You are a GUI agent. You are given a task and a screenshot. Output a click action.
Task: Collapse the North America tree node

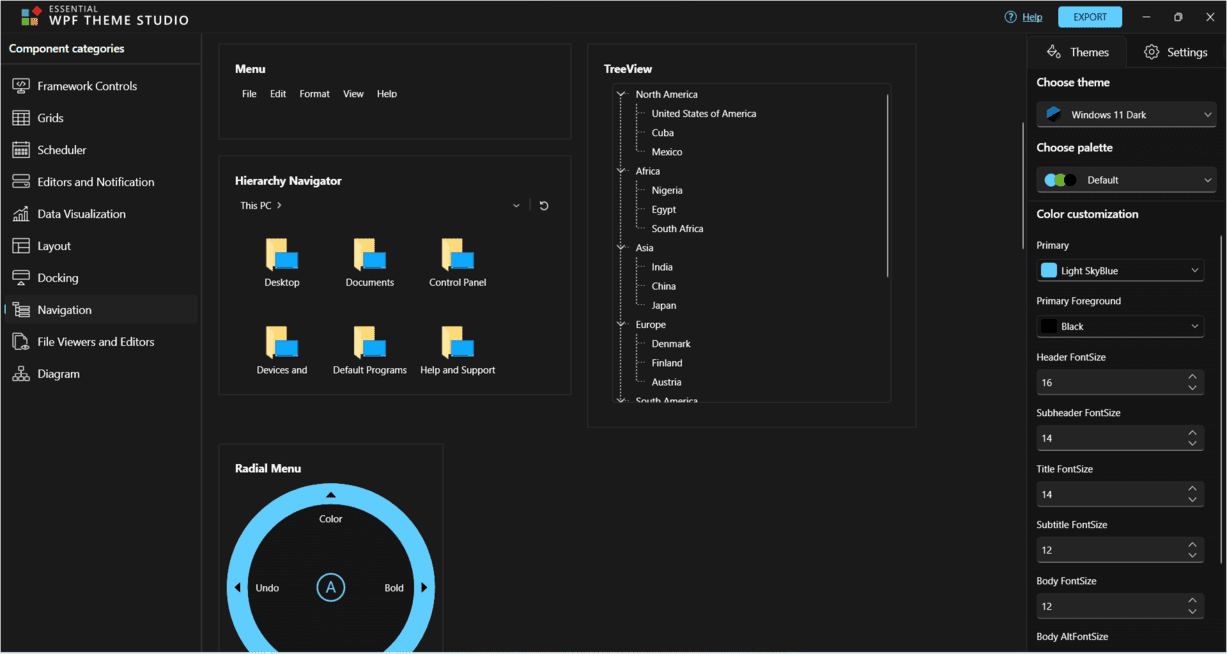(x=621, y=95)
